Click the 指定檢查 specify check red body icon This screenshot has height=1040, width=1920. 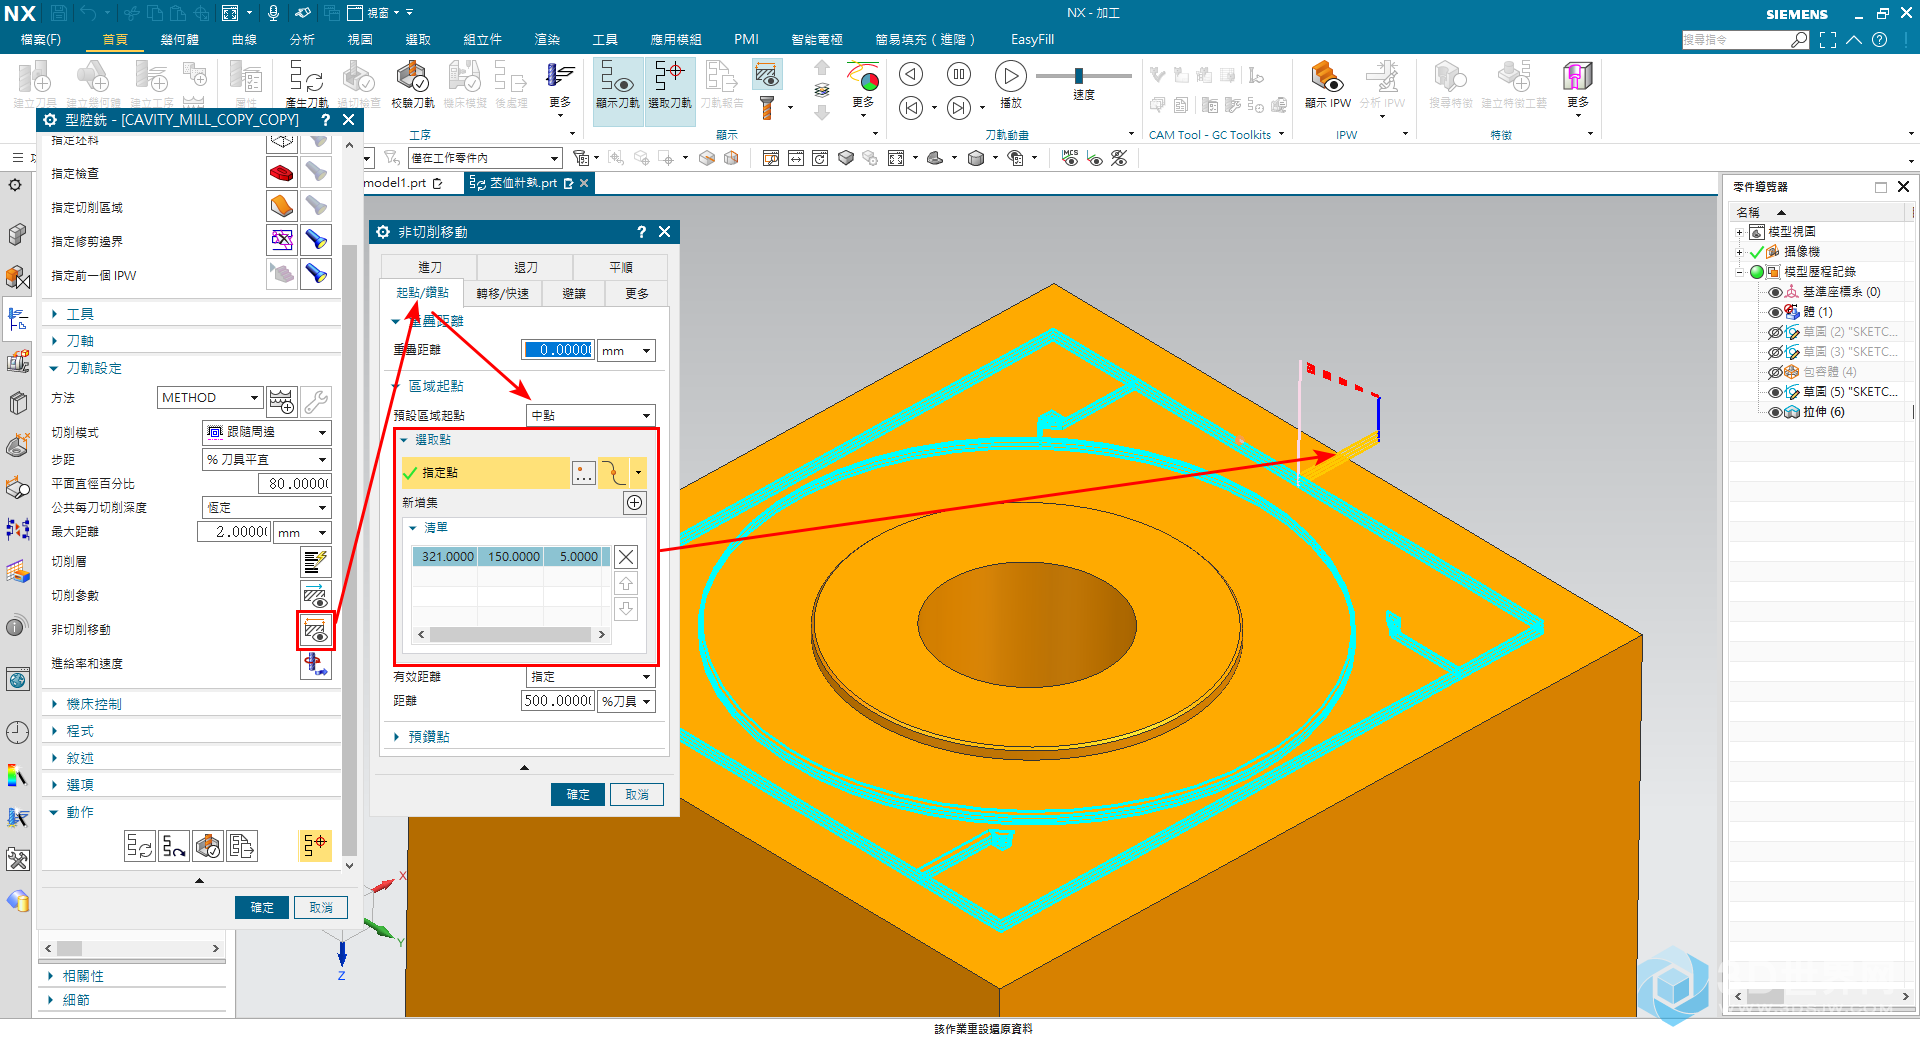pos(282,173)
